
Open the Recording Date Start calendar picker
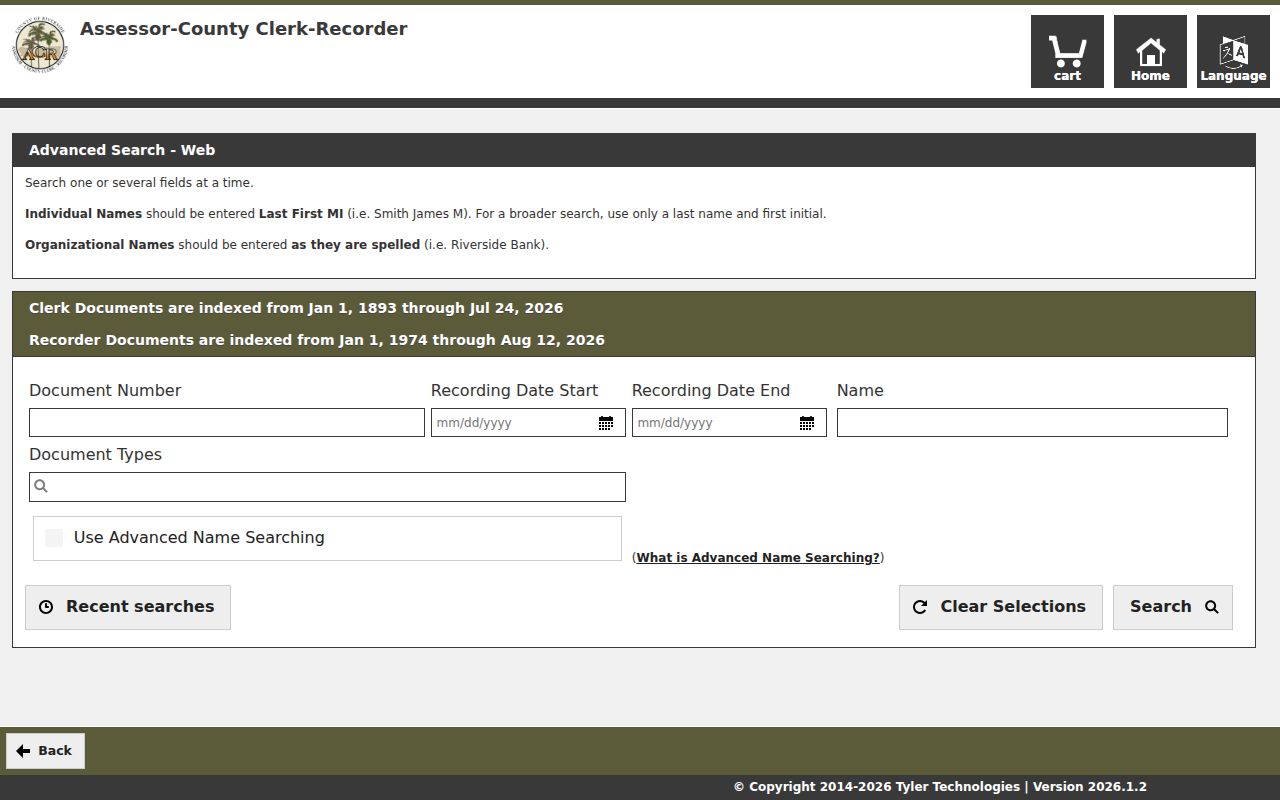pos(606,423)
